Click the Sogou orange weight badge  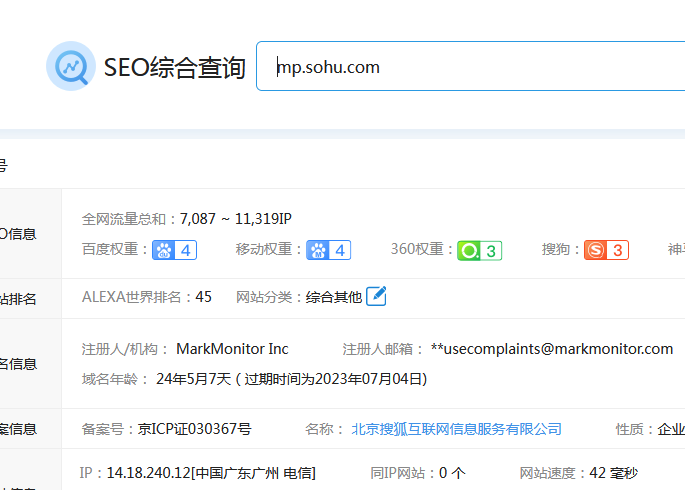[606, 250]
